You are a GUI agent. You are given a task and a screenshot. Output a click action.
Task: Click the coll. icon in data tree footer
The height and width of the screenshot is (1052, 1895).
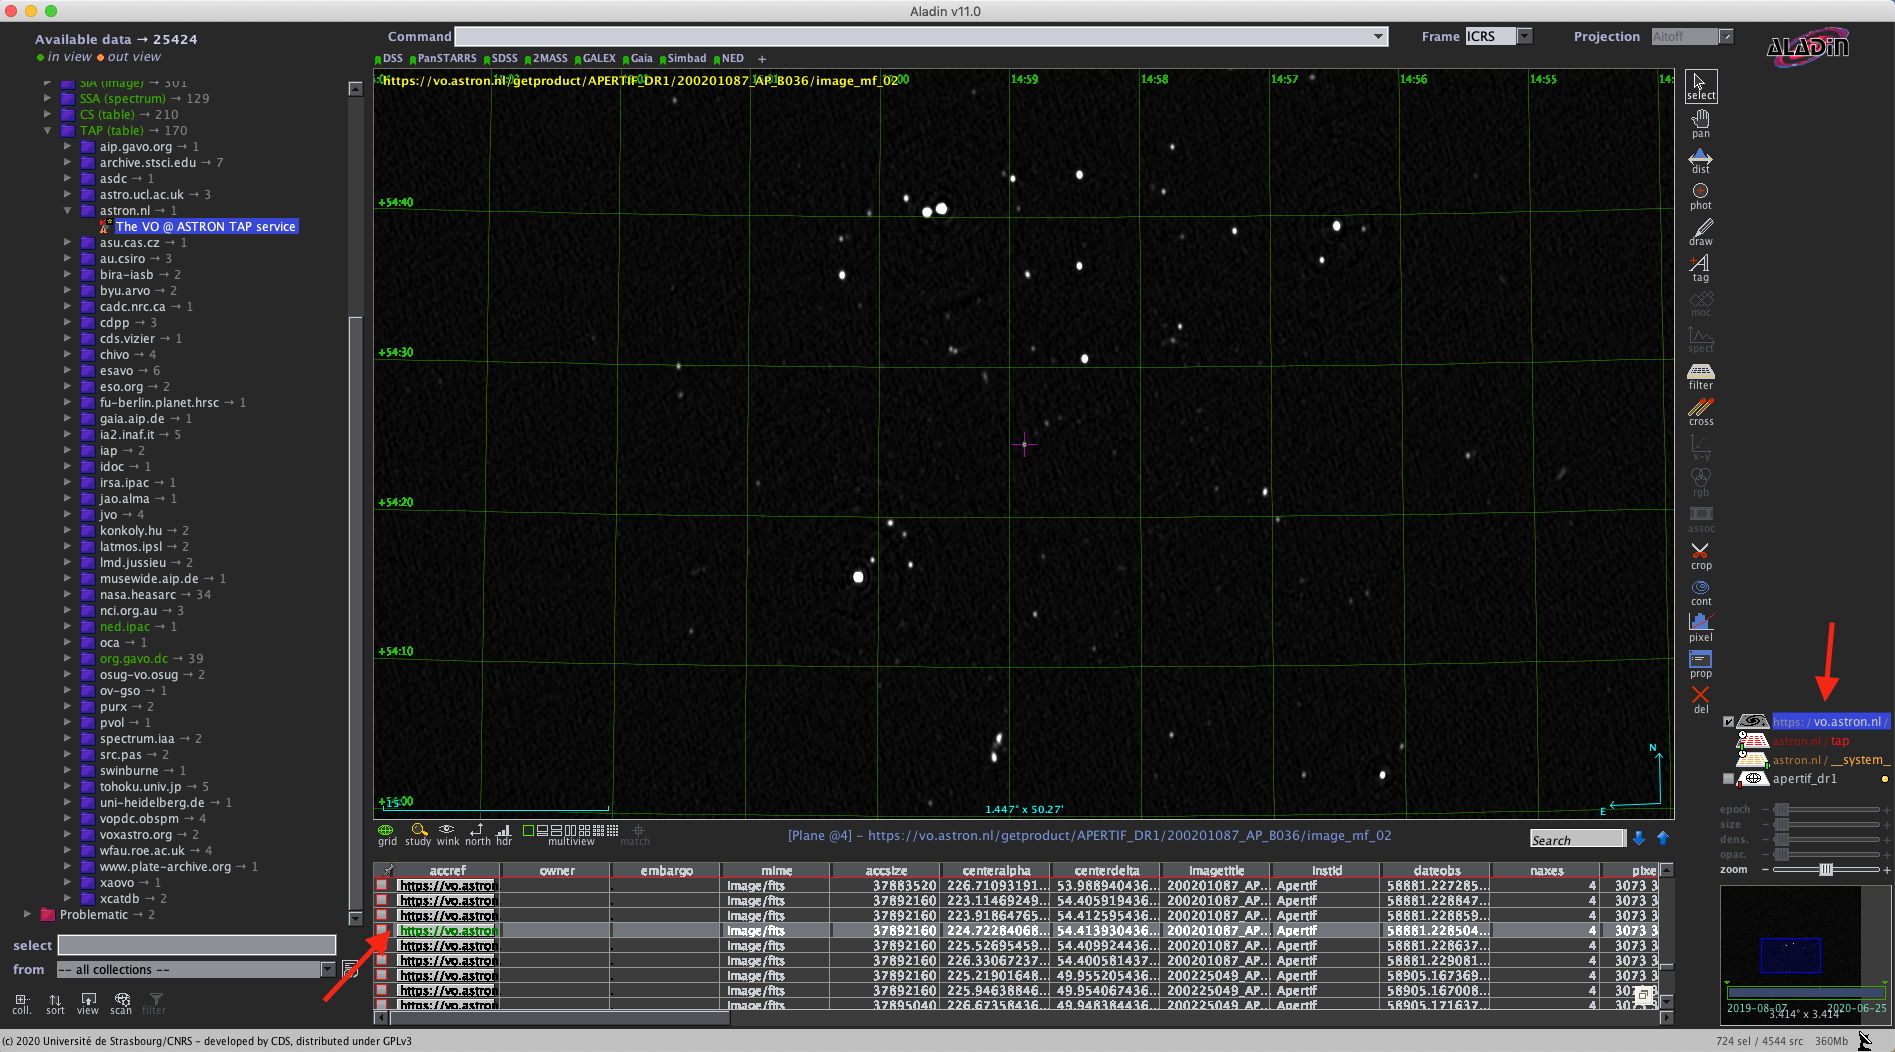[21, 1003]
